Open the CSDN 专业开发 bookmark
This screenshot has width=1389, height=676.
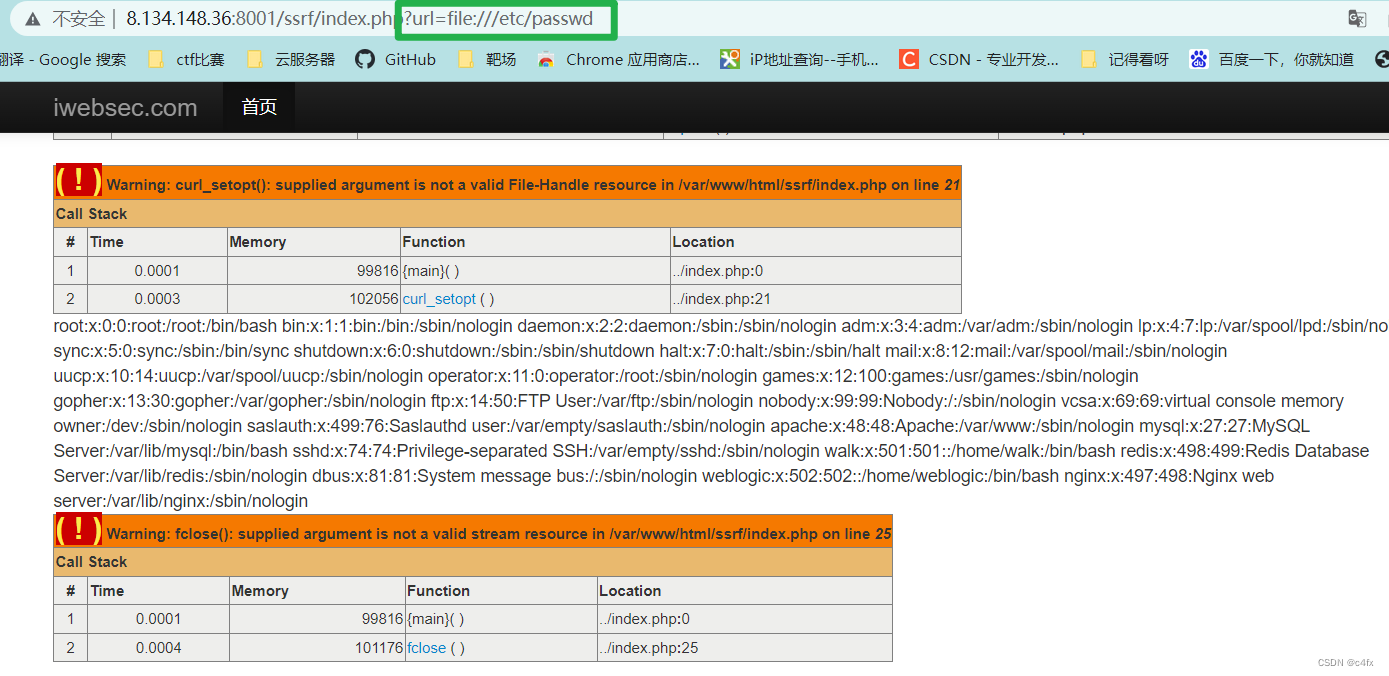(979, 59)
